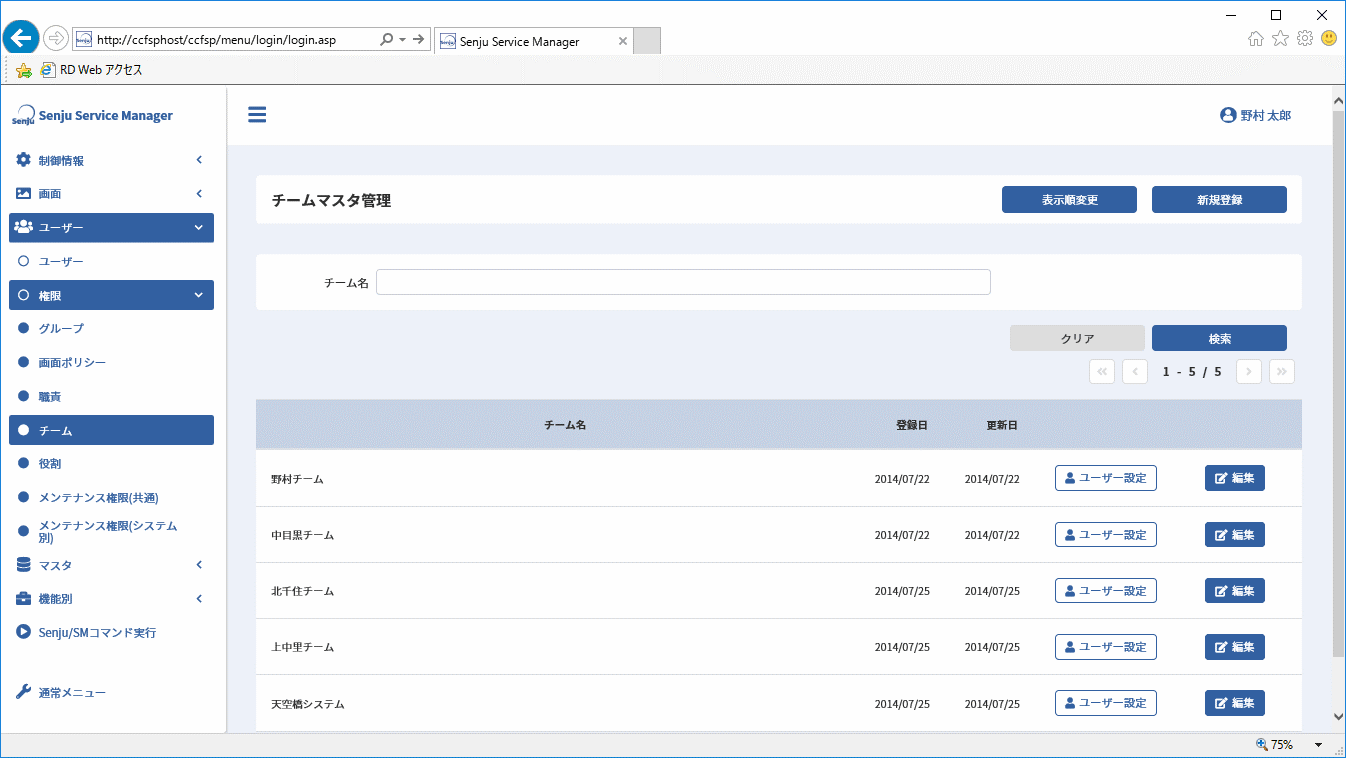Click the 表示順変更 button
1346x758 pixels.
(1069, 200)
